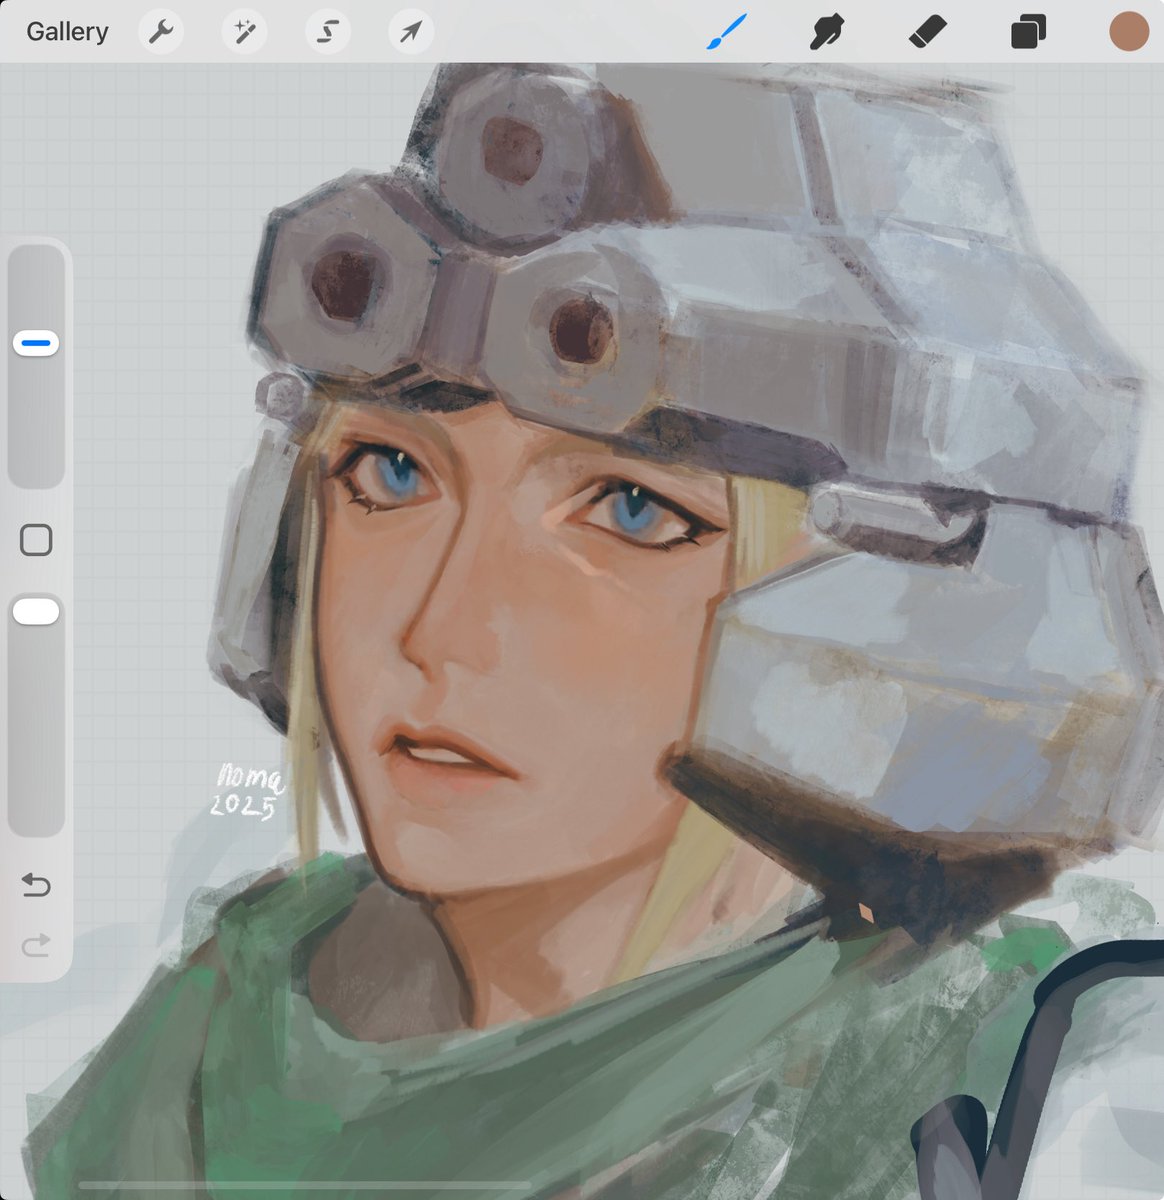Open the active color picker swatch
1164x1200 pixels.
[1129, 31]
